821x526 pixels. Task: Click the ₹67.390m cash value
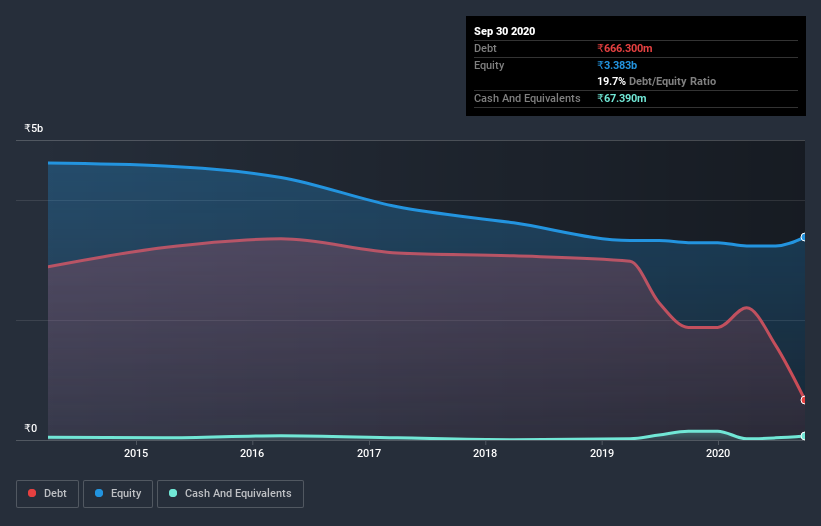[622, 98]
